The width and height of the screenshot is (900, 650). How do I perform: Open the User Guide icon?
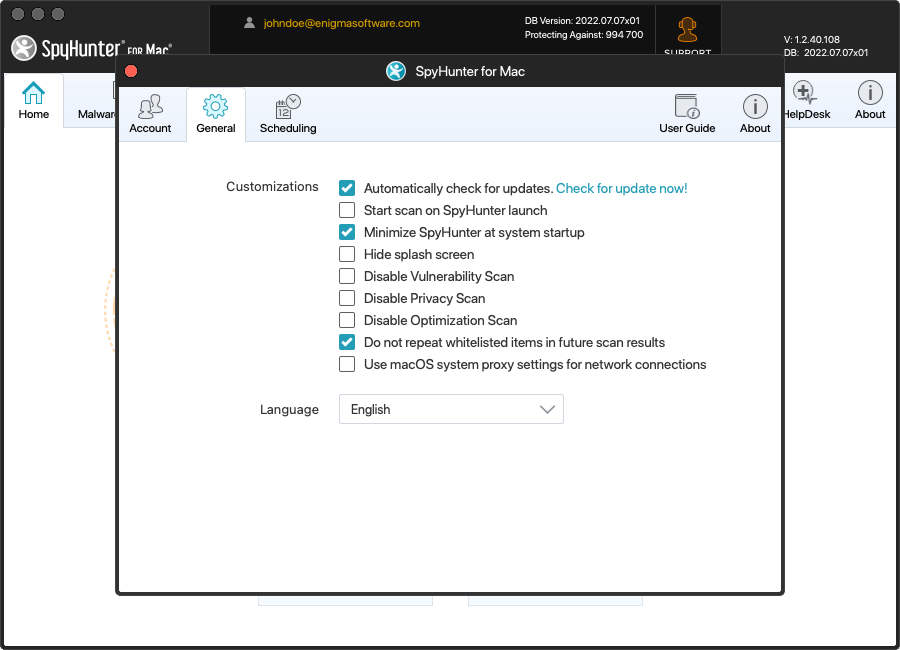[687, 107]
